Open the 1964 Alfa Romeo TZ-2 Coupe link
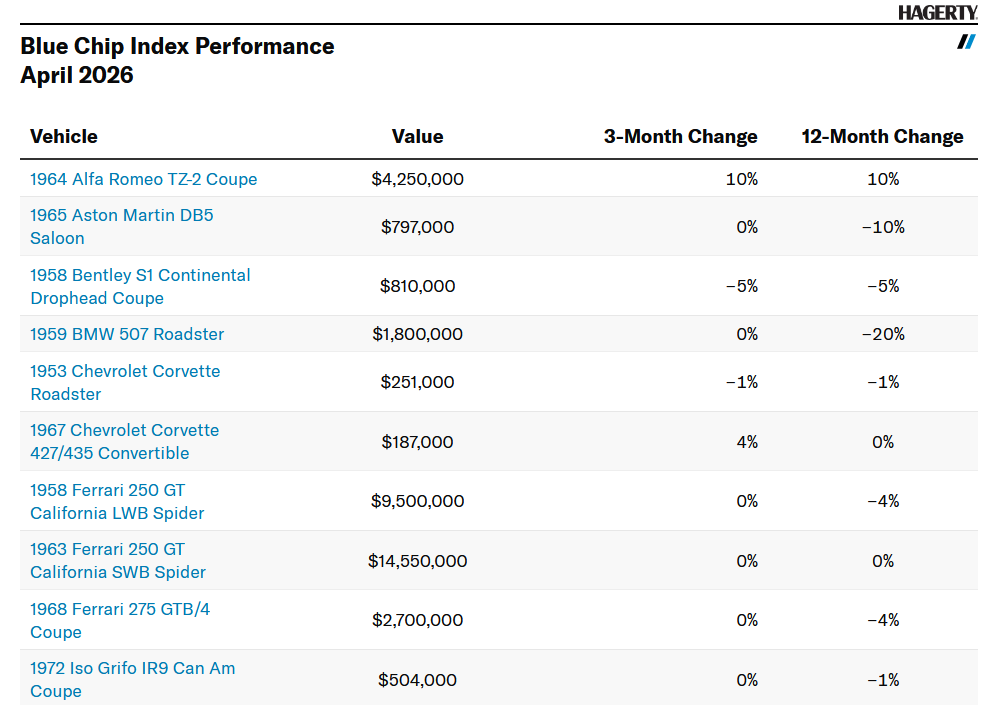The image size is (988, 705). [x=143, y=179]
